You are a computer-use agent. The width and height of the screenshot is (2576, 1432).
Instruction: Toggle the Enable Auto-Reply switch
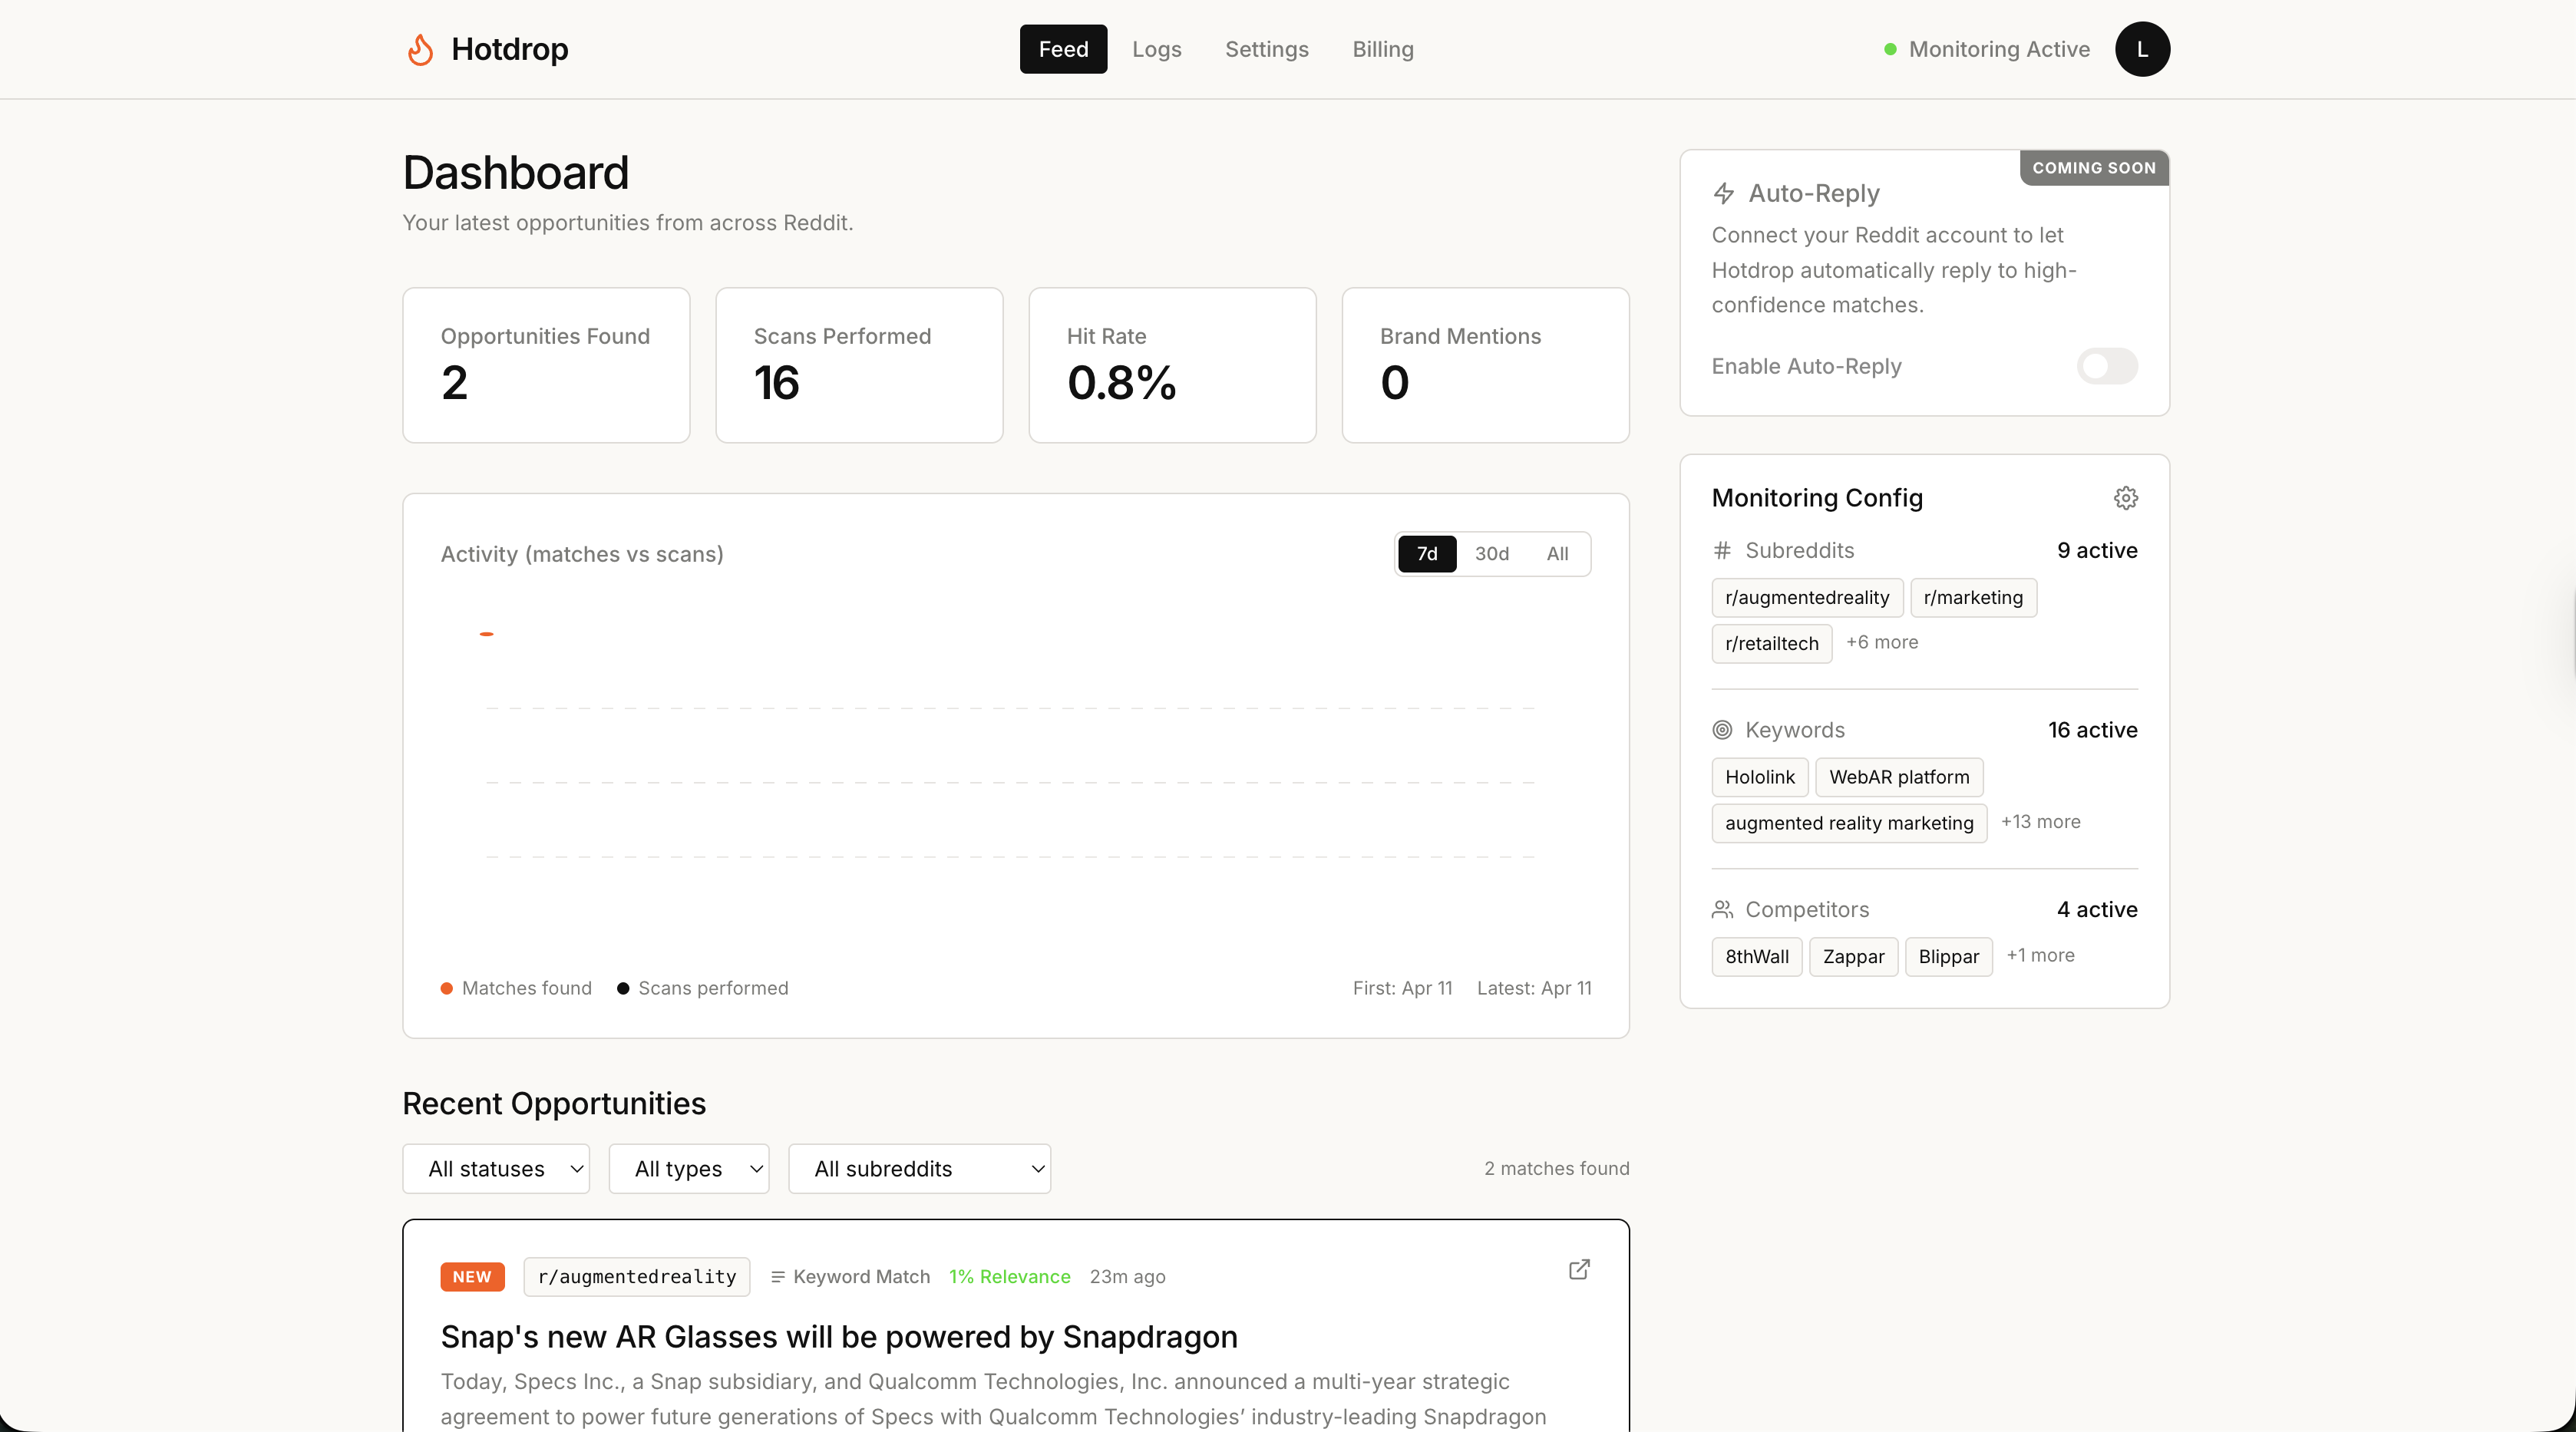pos(2106,366)
